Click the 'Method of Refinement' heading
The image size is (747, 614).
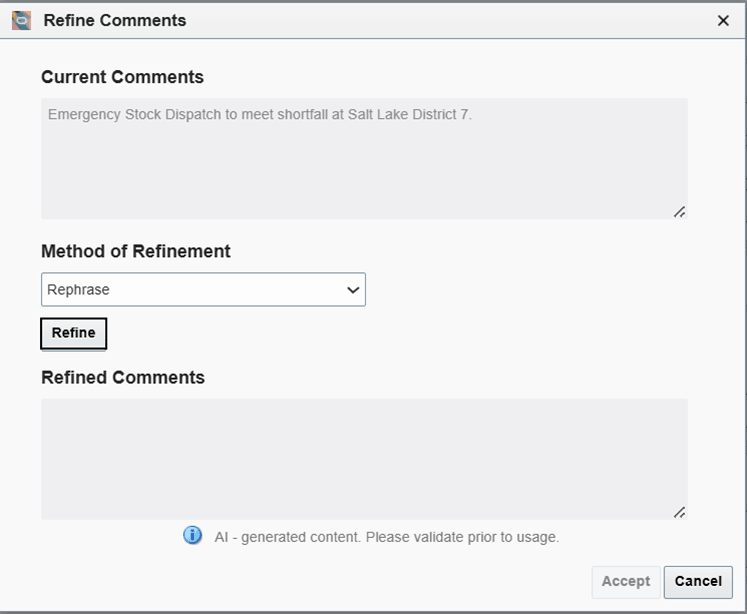click(136, 251)
